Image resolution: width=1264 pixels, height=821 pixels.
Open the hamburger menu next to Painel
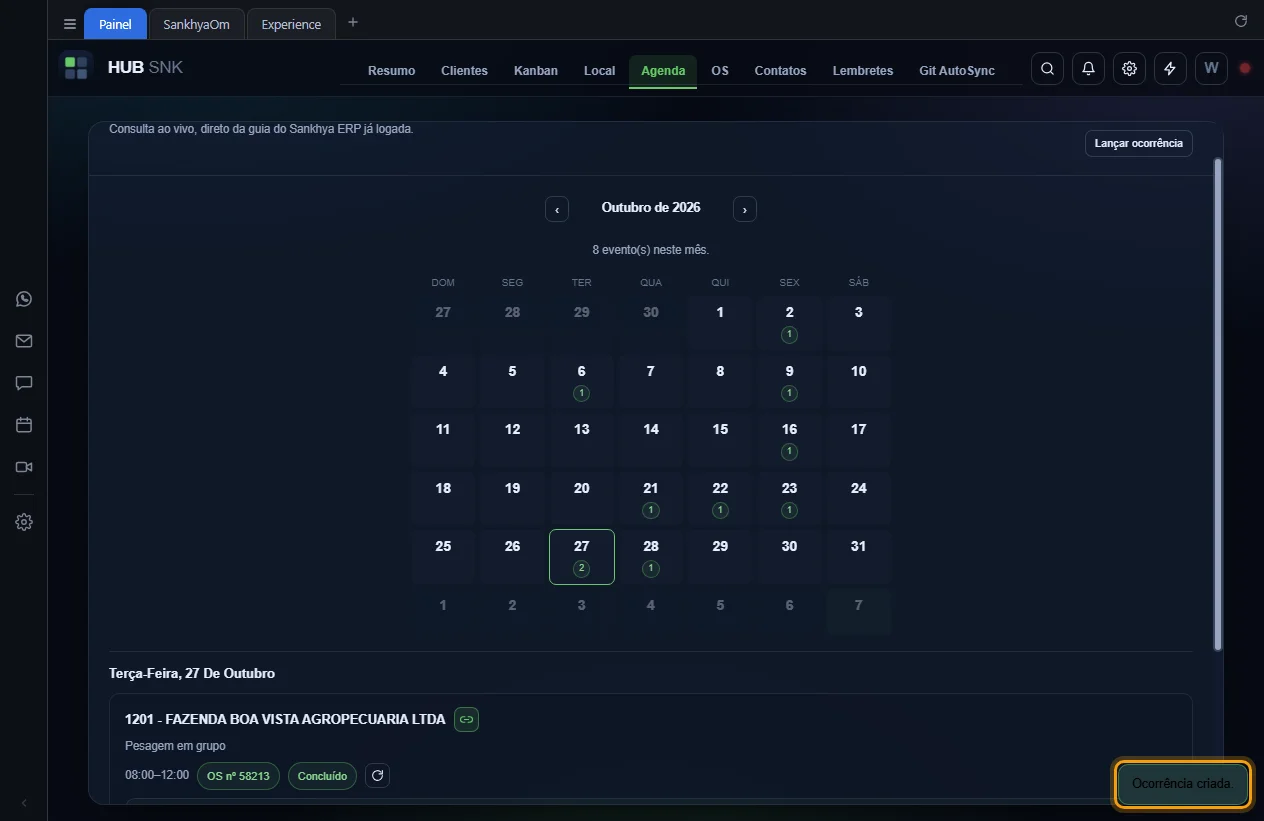point(69,24)
